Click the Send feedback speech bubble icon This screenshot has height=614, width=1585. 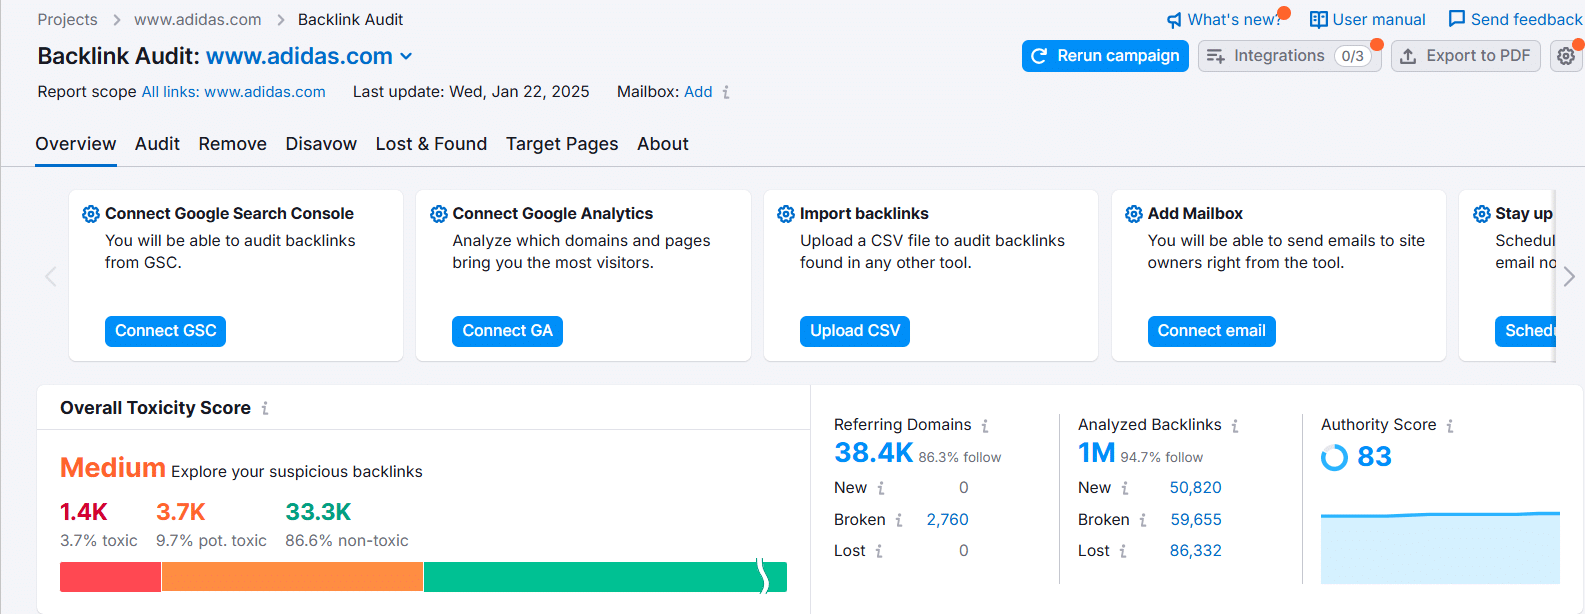(x=1457, y=19)
